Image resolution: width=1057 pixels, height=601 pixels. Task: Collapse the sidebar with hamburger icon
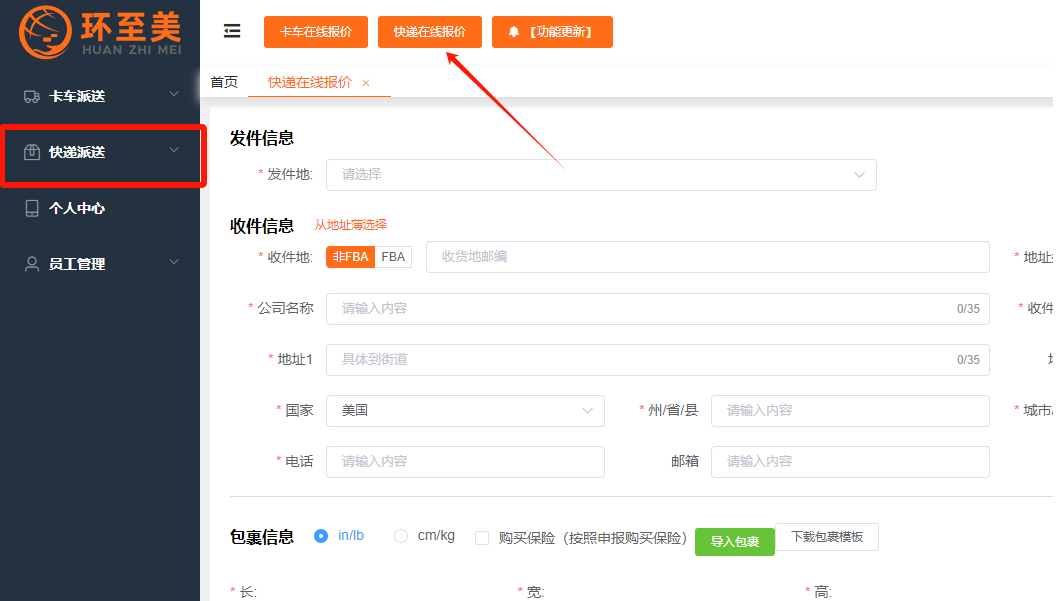point(232,31)
